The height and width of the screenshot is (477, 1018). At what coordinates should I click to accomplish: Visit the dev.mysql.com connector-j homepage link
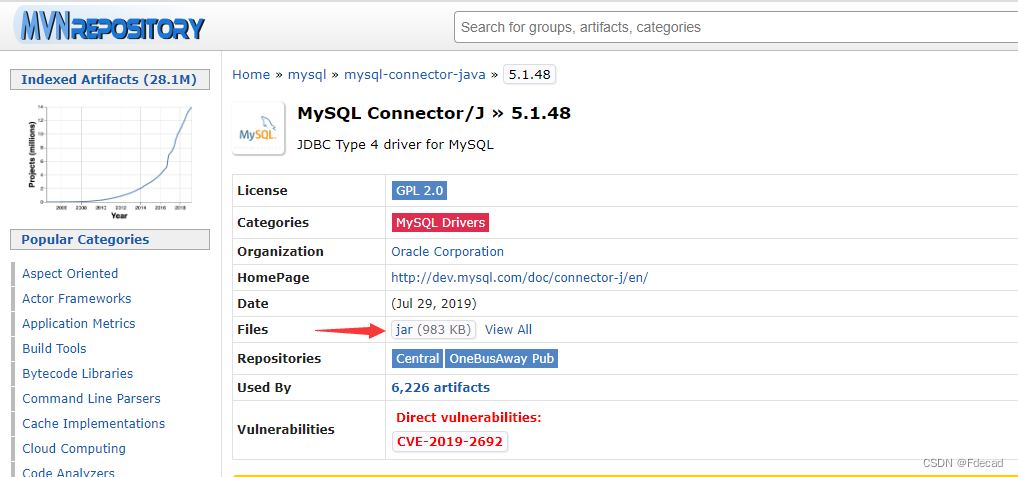[519, 278]
